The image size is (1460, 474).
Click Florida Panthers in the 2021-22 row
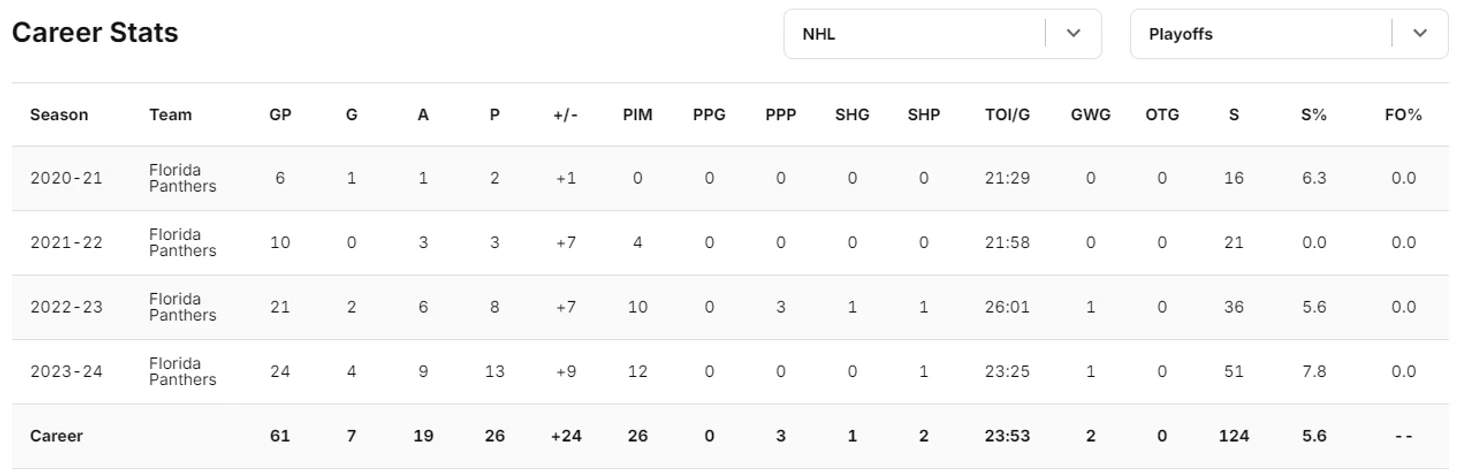tap(182, 243)
